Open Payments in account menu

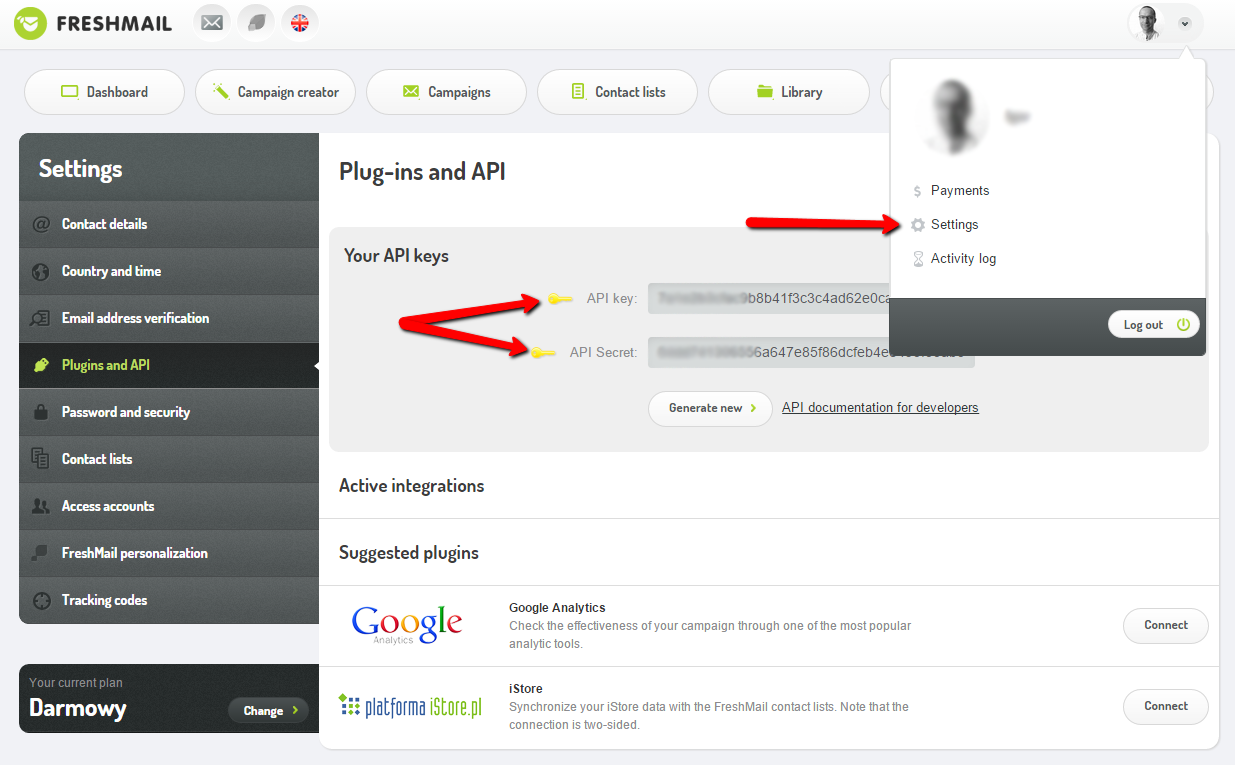[x=959, y=190]
